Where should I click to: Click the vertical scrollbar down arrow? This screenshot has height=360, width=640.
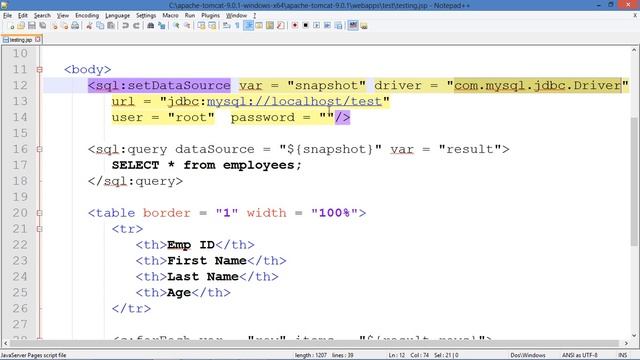pos(634,336)
